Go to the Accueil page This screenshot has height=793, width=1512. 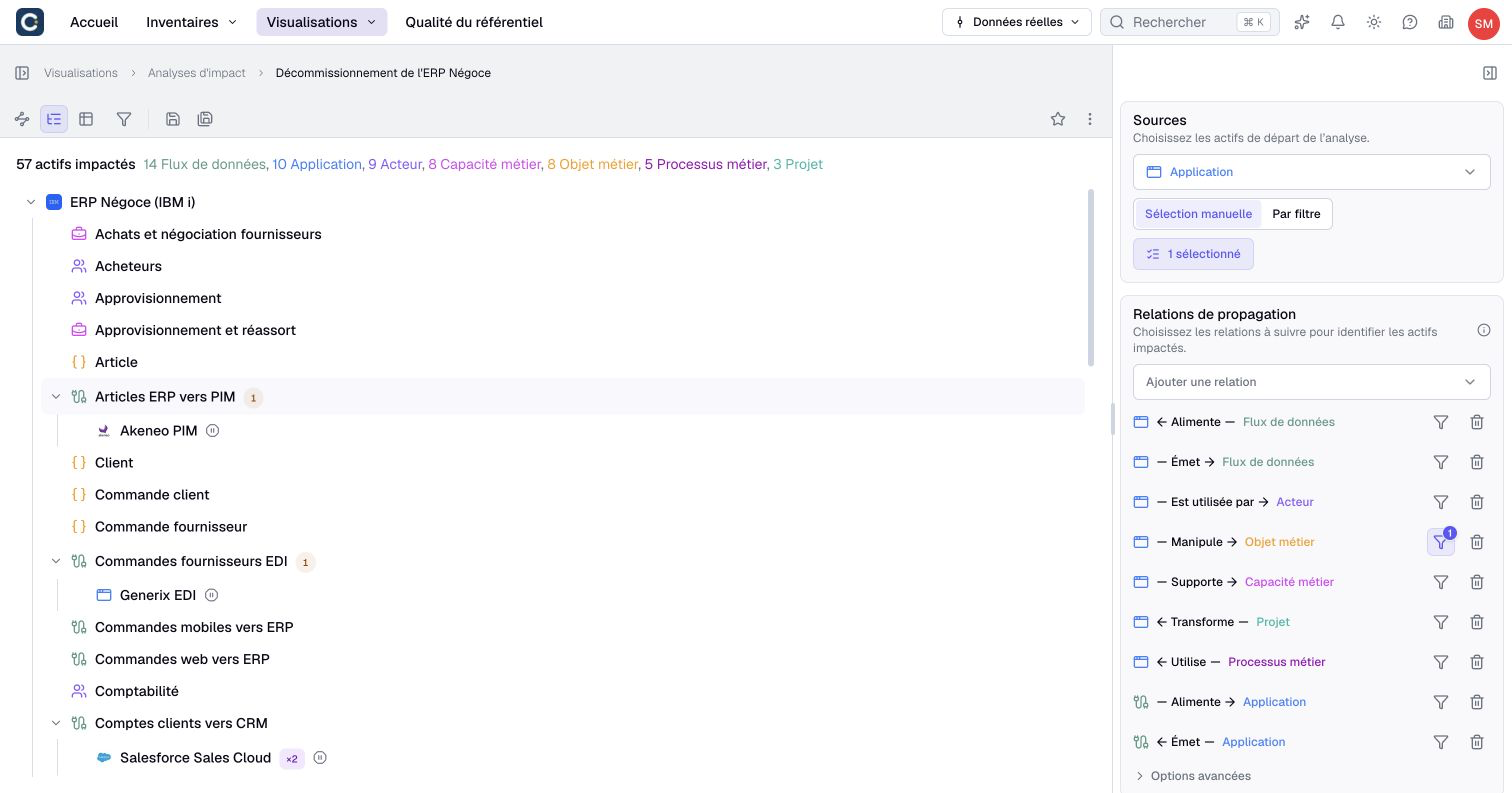94,22
